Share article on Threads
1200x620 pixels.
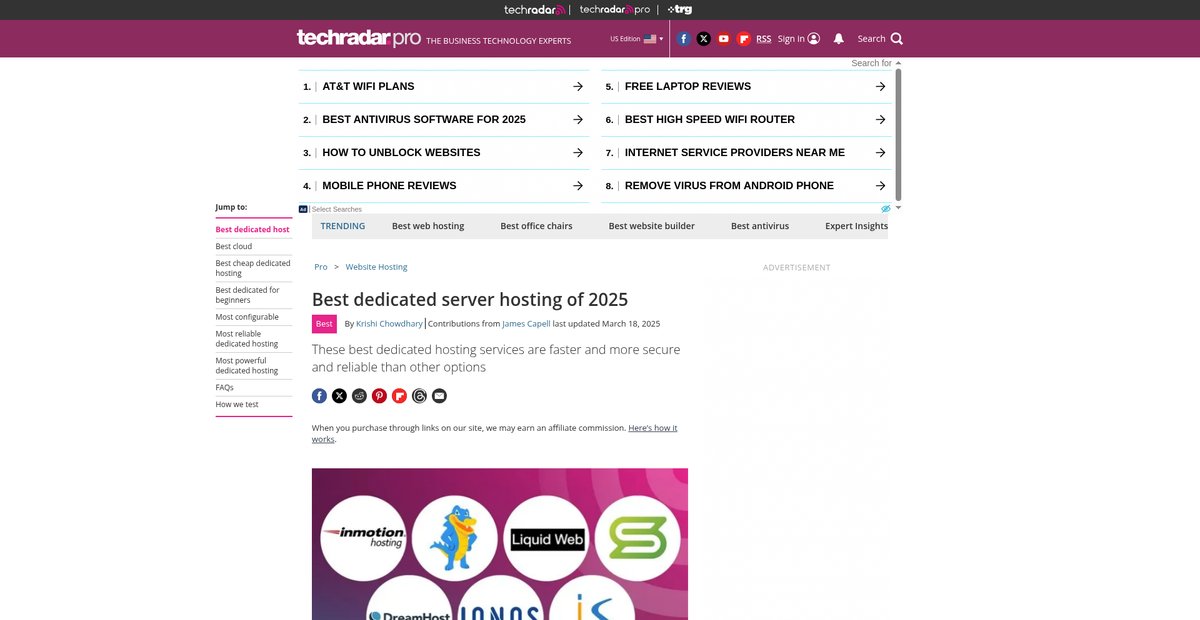tap(419, 396)
